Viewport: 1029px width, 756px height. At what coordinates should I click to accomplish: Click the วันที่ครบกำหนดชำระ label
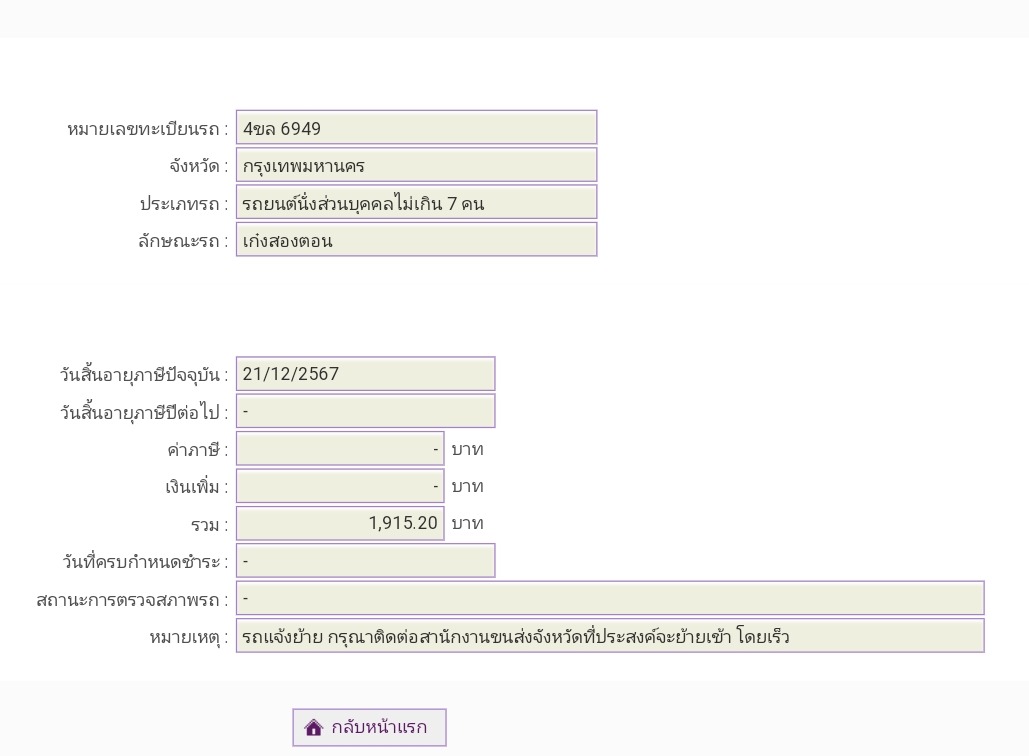[x=145, y=562]
